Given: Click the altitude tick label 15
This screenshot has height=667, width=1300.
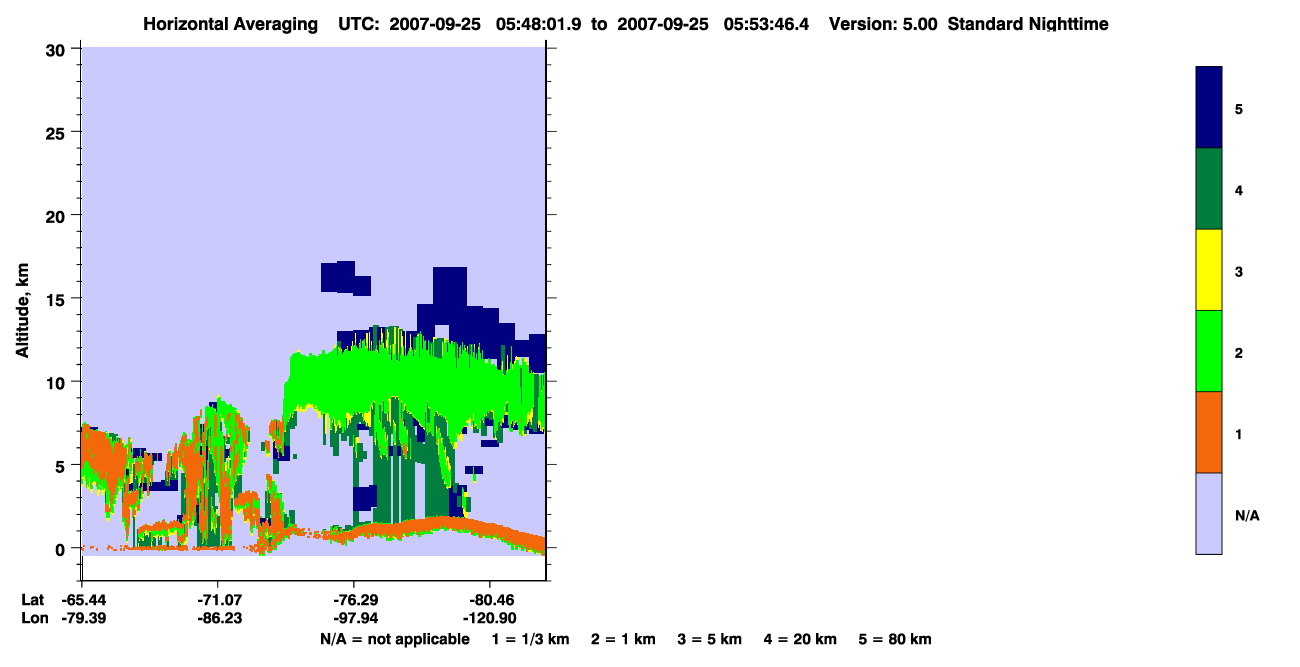Looking at the screenshot, I should click(x=56, y=299).
